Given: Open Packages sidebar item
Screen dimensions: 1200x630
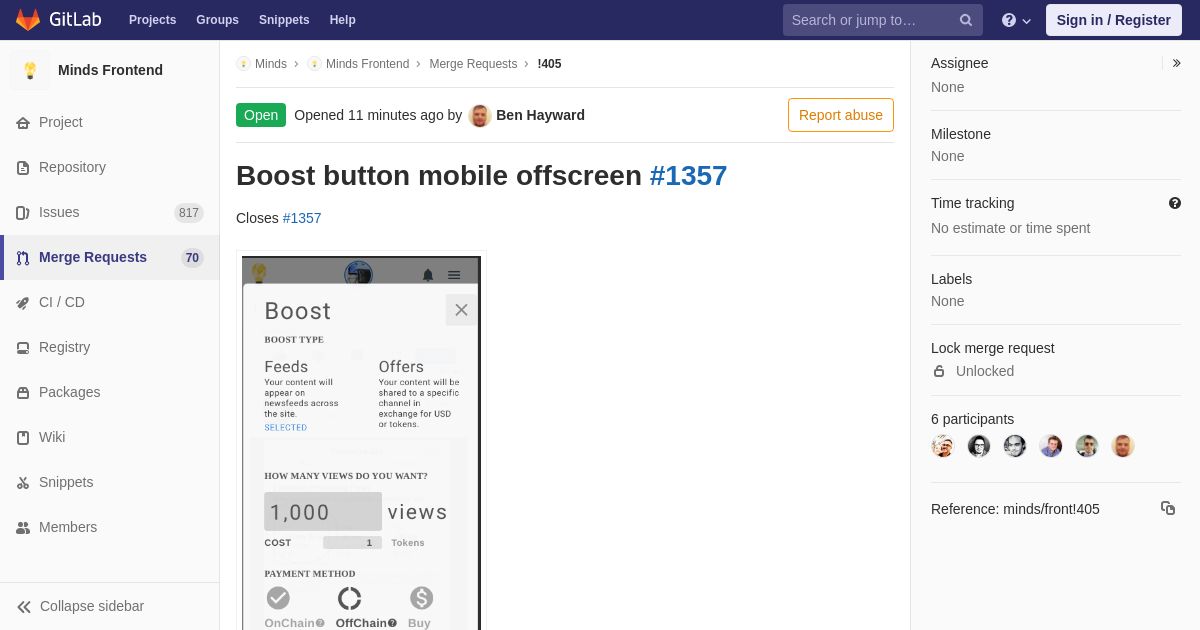Looking at the screenshot, I should [69, 392].
